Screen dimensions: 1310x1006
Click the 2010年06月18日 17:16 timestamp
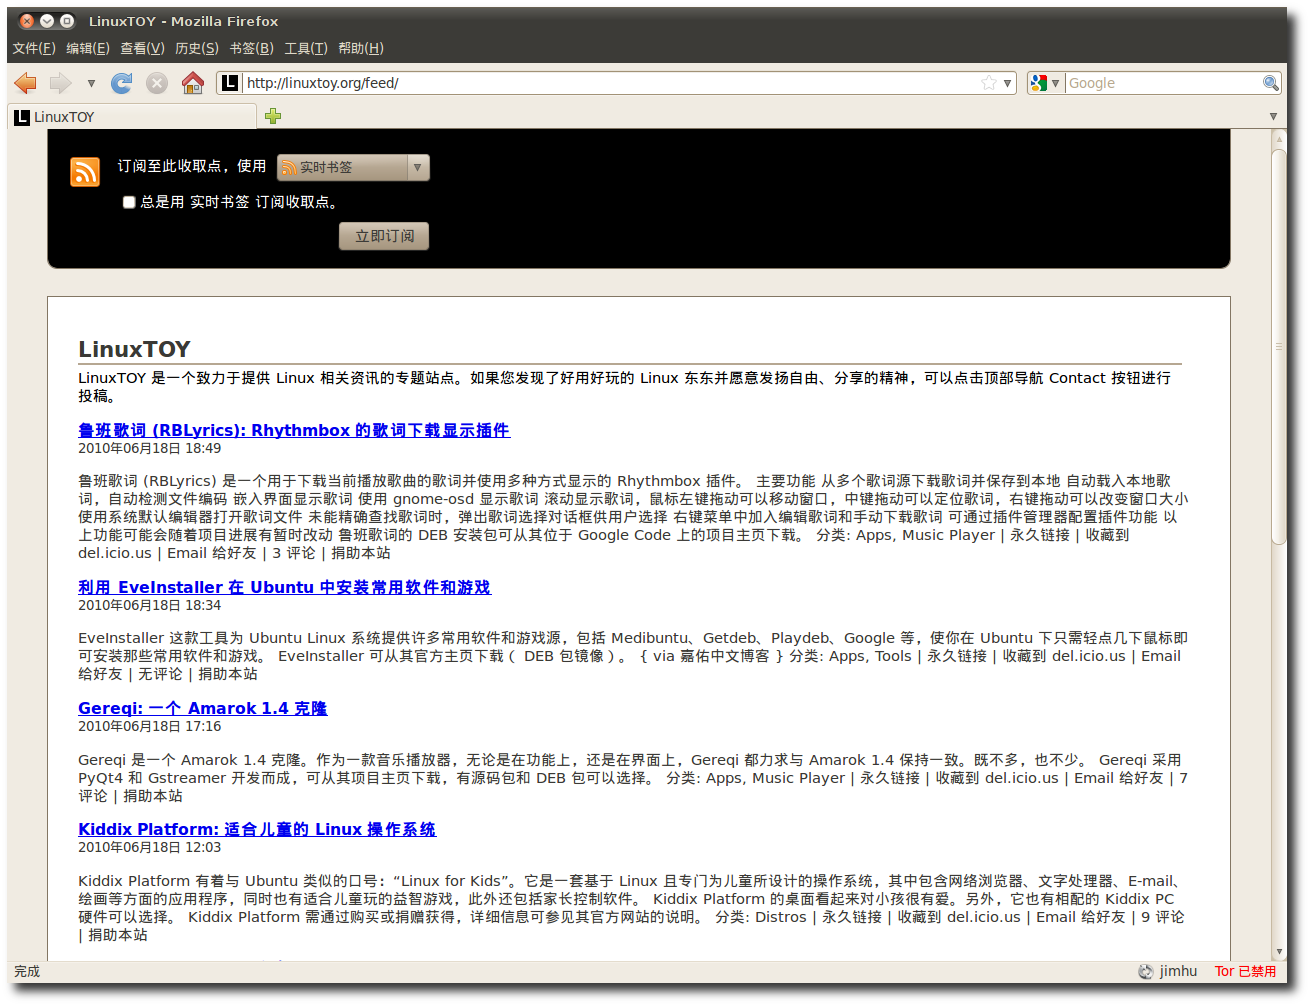[x=150, y=726]
